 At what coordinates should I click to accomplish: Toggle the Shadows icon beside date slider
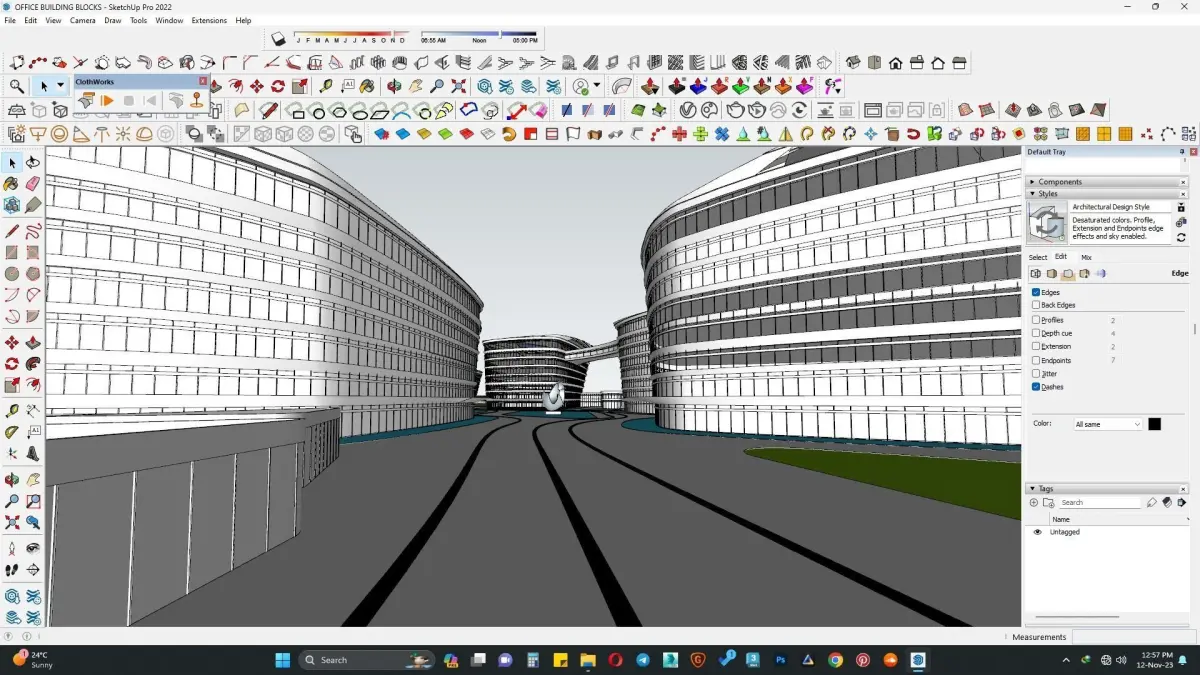point(279,39)
